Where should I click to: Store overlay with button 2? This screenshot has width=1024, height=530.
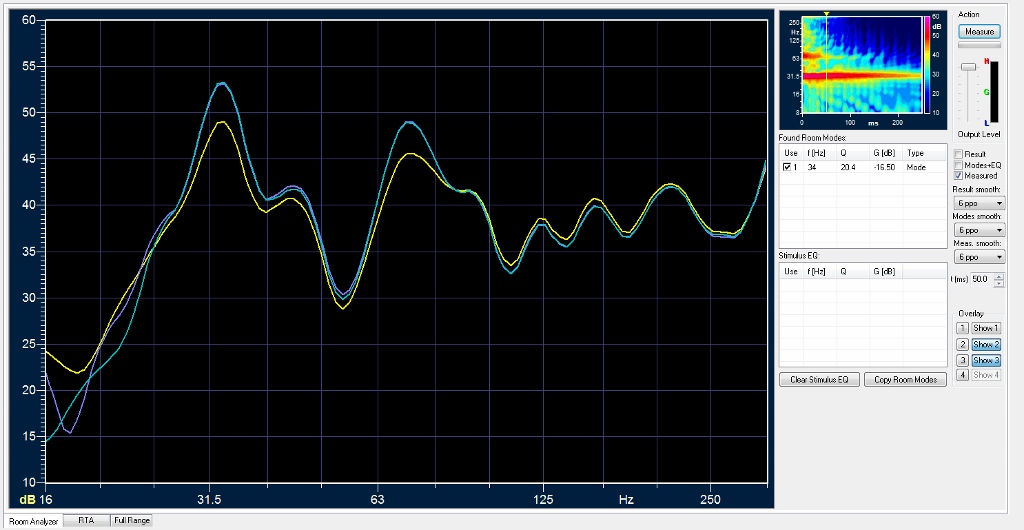(962, 344)
